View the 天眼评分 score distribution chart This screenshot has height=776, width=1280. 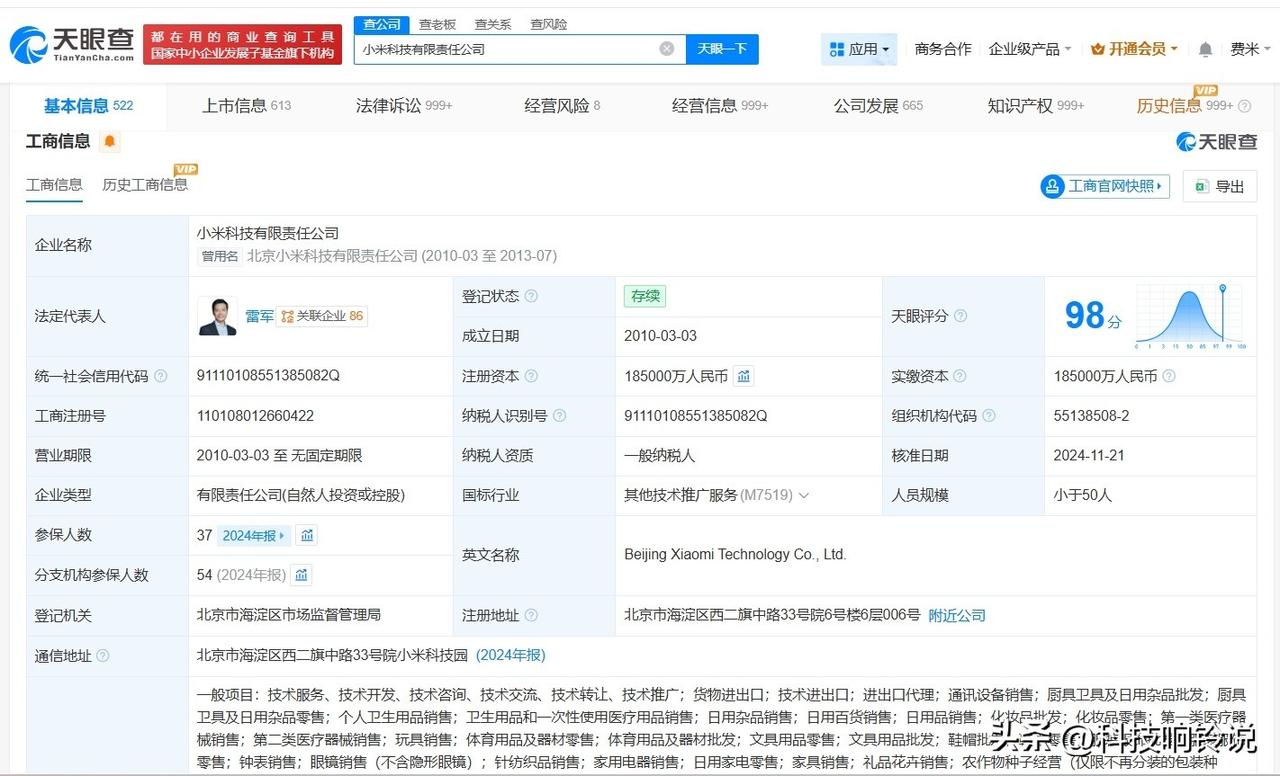[x=1190, y=316]
